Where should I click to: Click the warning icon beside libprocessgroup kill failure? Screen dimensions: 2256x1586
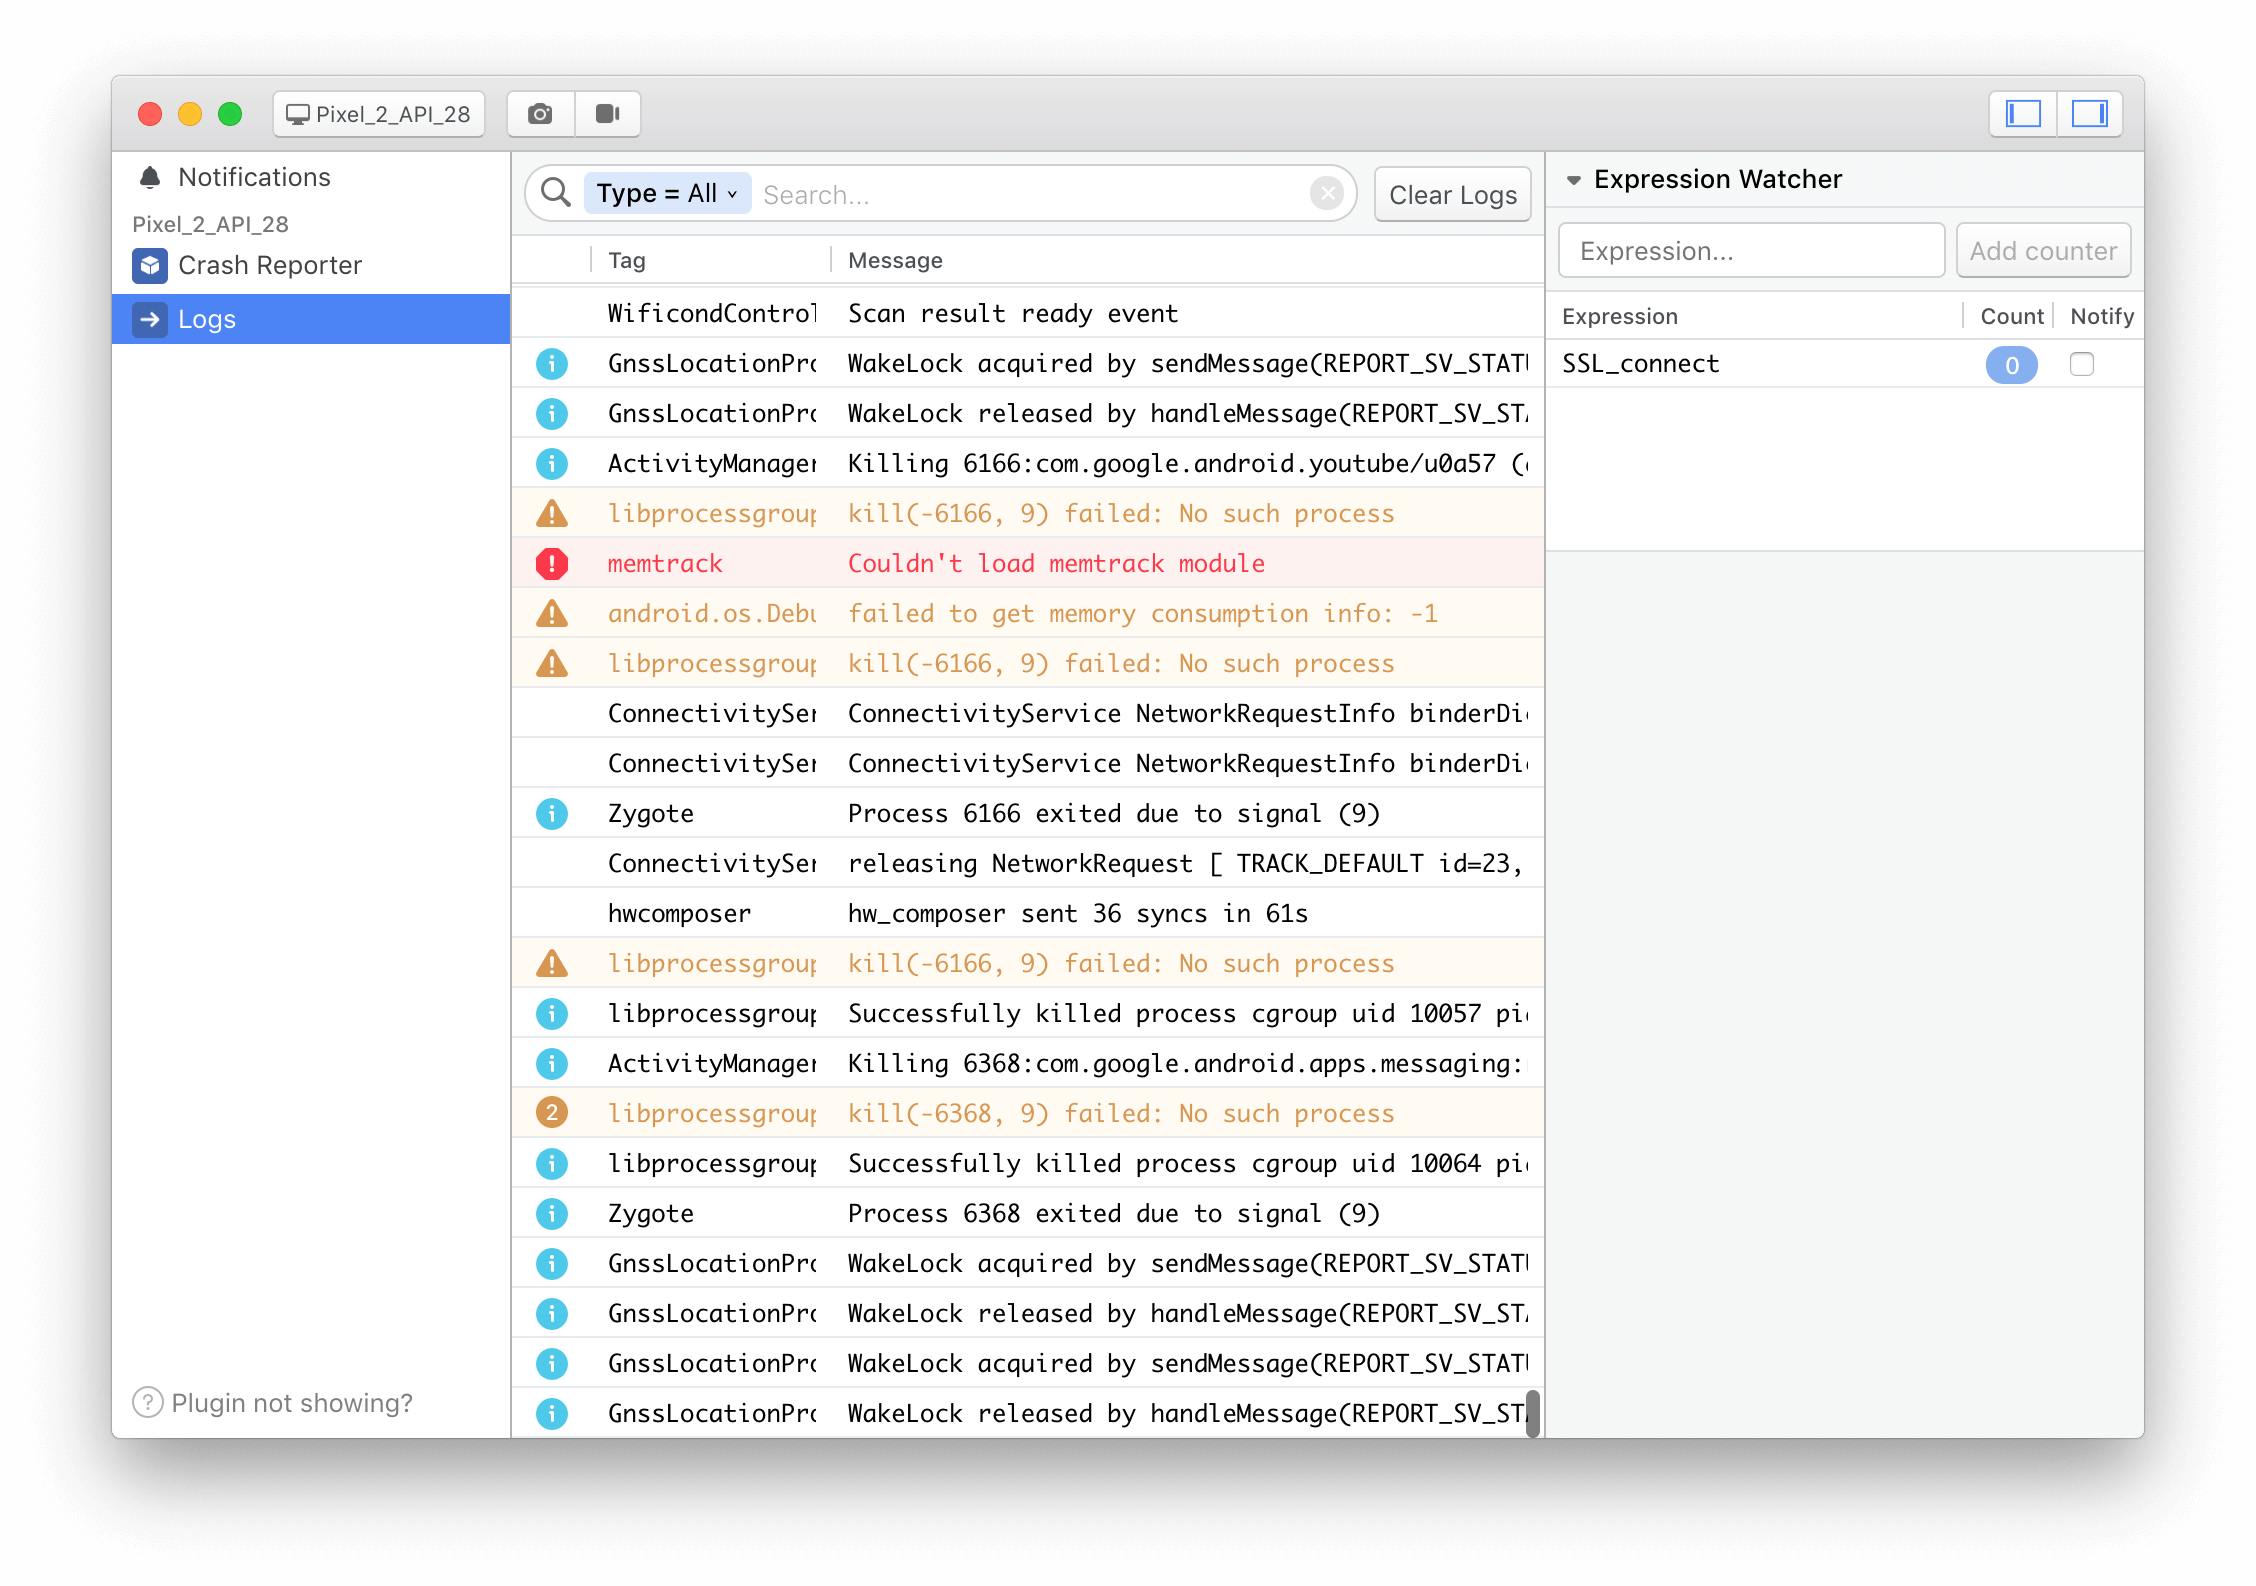point(551,513)
